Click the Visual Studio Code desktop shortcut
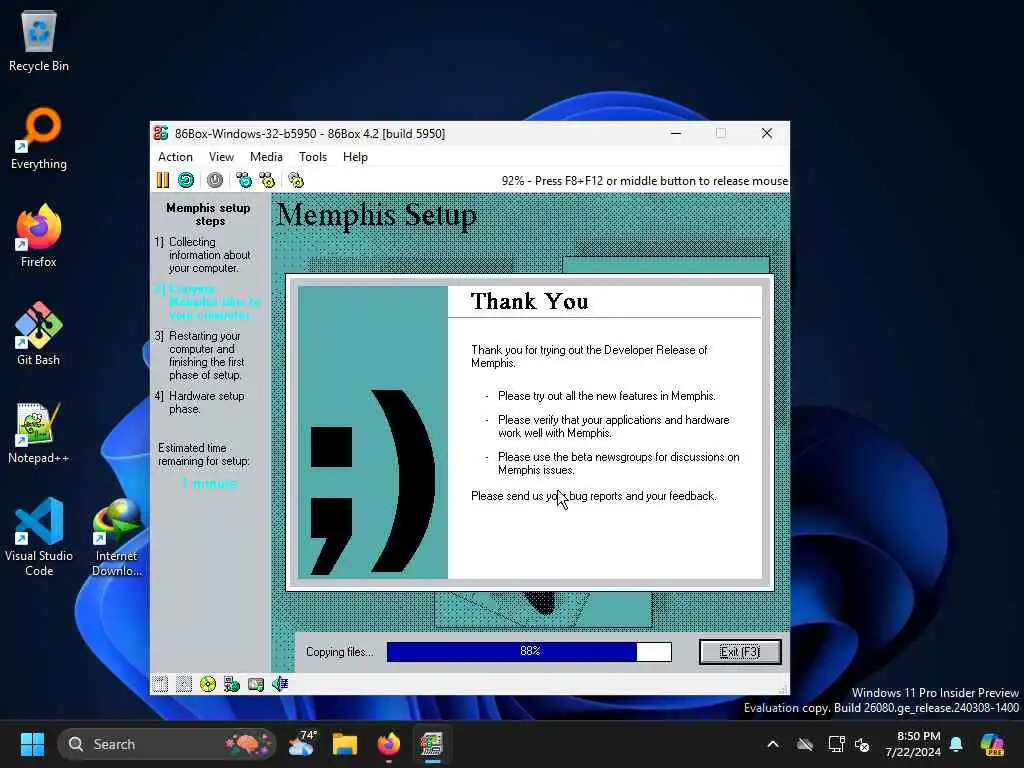Viewport: 1024px width, 768px height. pos(39,537)
